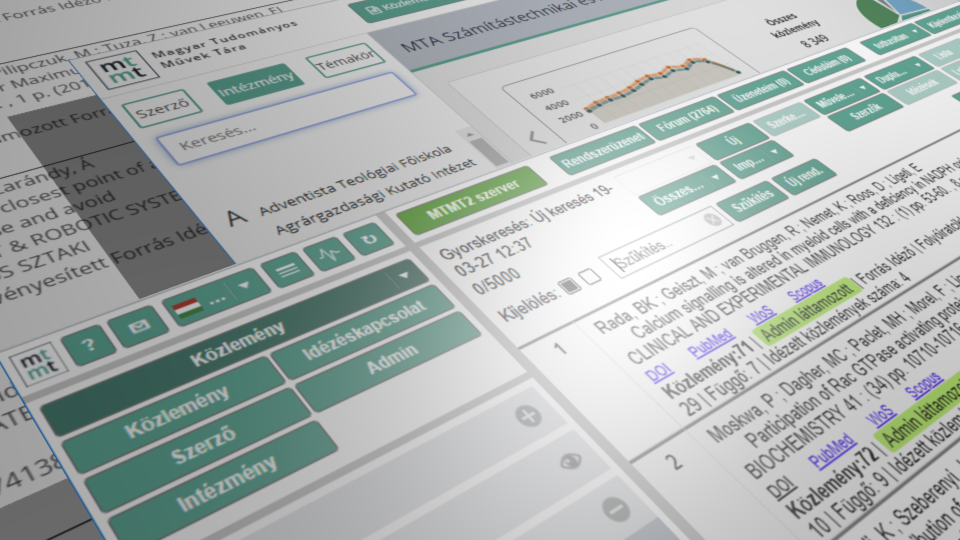Click the filled Kijelölés checkbox
Screen dimensions: 960x540
point(569,286)
